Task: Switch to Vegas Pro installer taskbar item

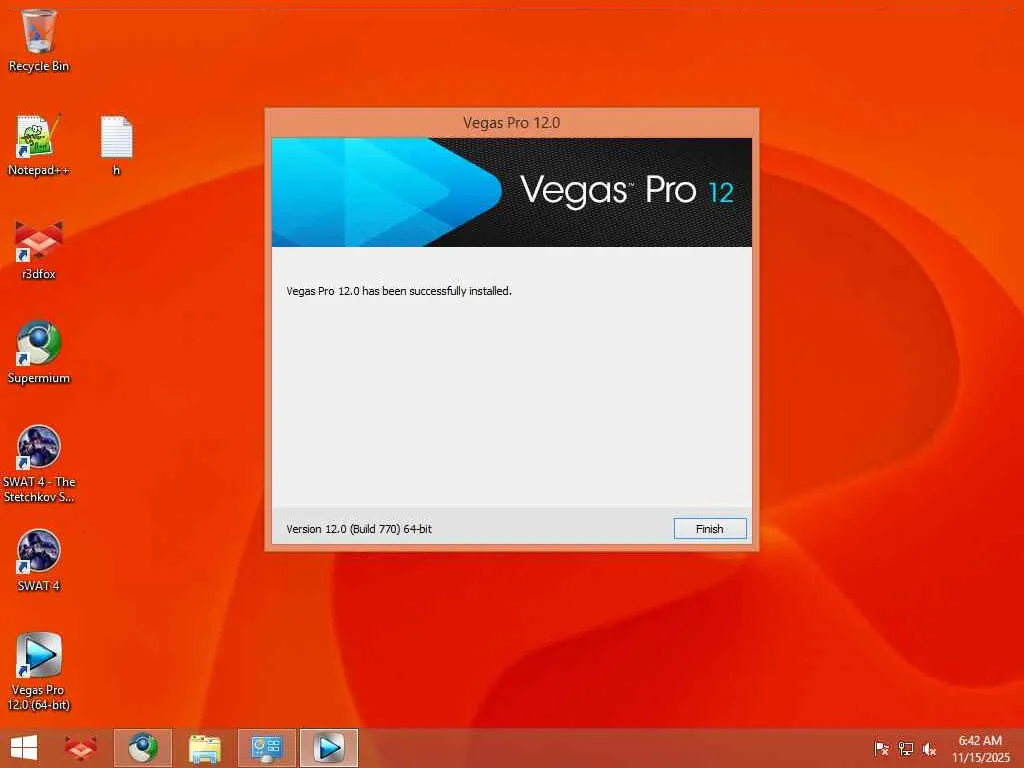Action: pos(328,748)
